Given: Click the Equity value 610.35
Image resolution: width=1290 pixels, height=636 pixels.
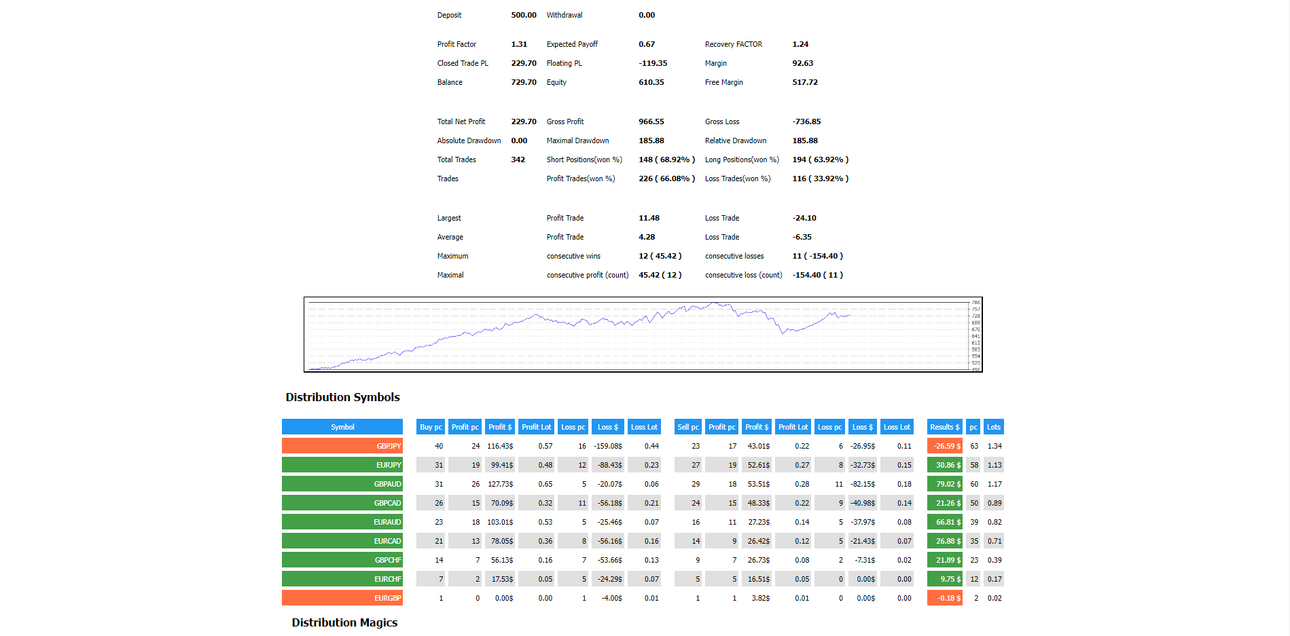Looking at the screenshot, I should pos(651,82).
